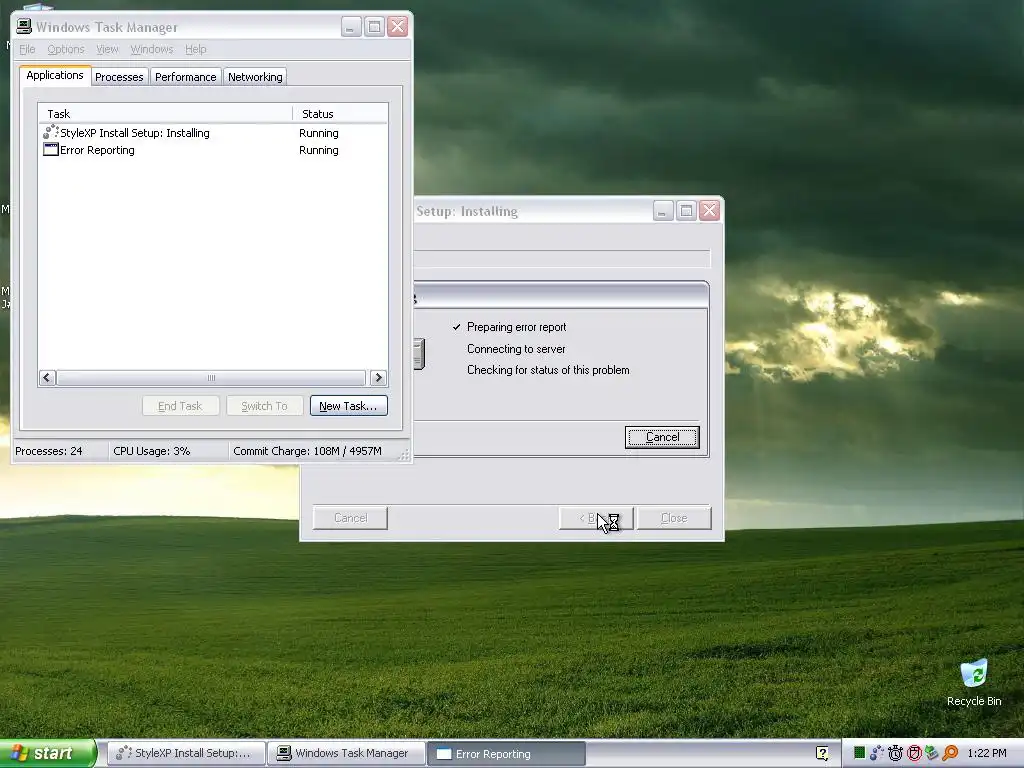1024x768 pixels.
Task: Click 'Commit Charge: 108M / 4957M' status text
Action: (x=307, y=451)
